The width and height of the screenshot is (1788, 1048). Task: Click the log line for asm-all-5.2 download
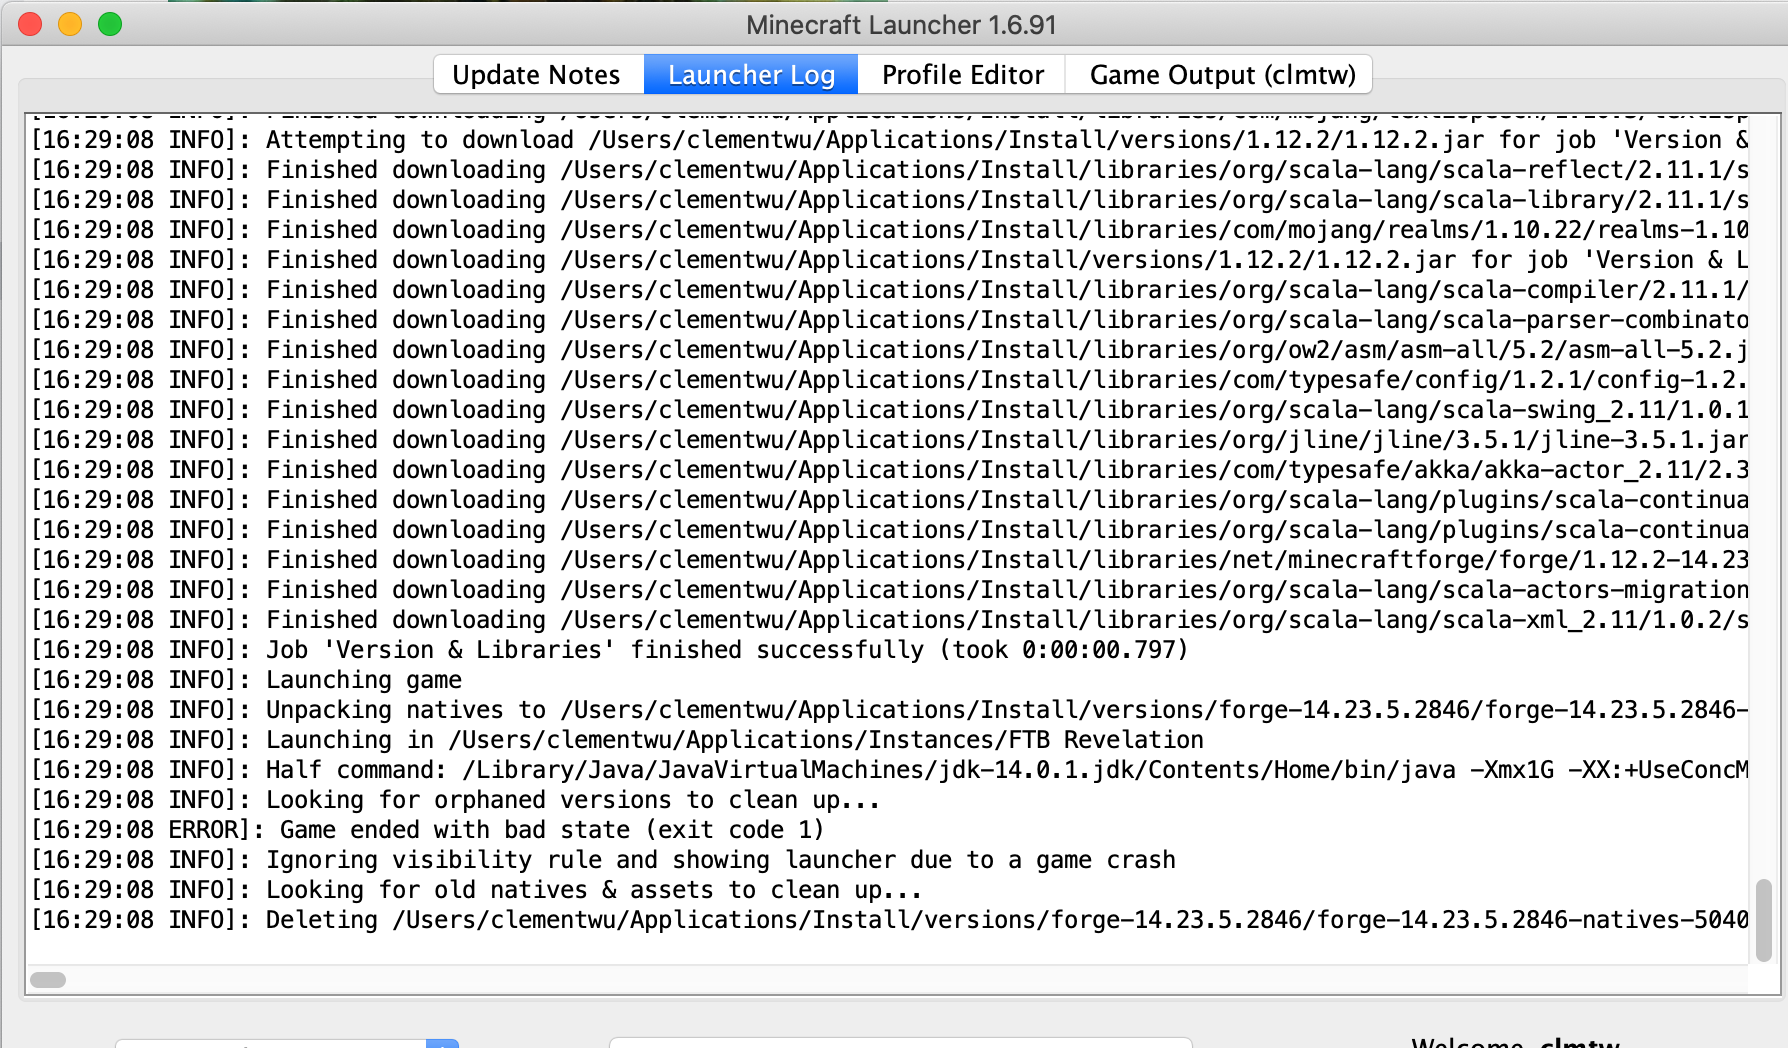click(890, 350)
